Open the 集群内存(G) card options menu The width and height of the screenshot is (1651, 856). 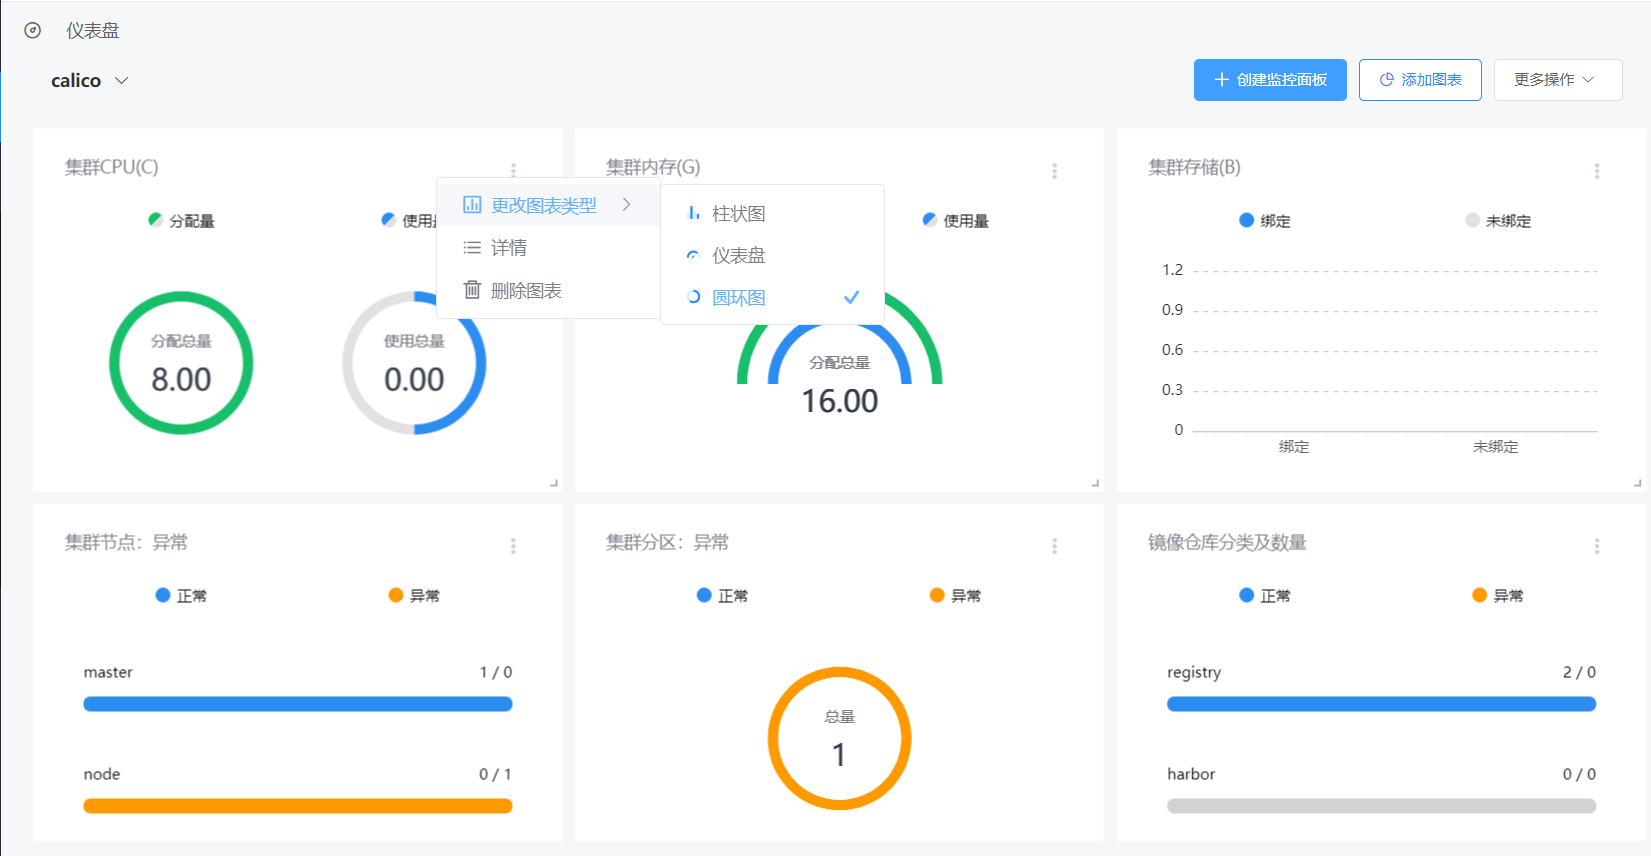pyautogui.click(x=1054, y=171)
